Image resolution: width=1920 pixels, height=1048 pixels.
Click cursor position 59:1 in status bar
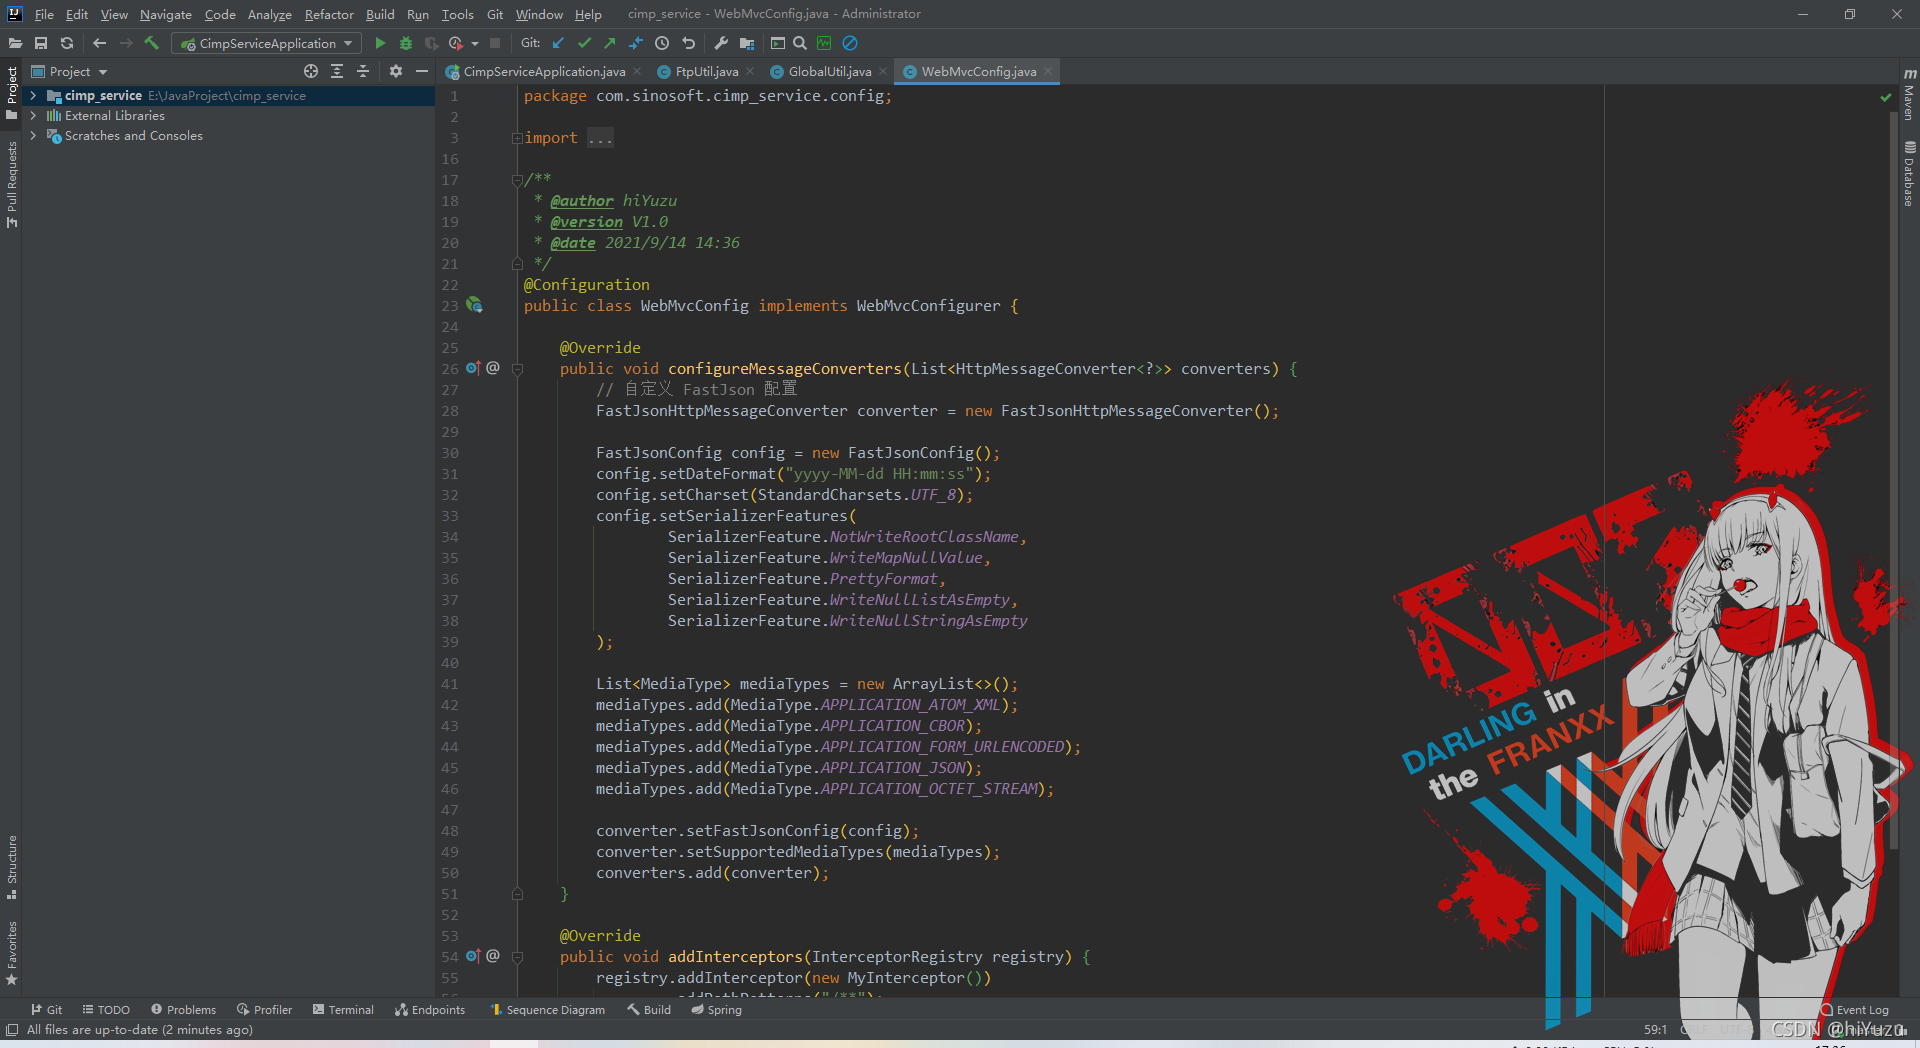point(1655,1030)
